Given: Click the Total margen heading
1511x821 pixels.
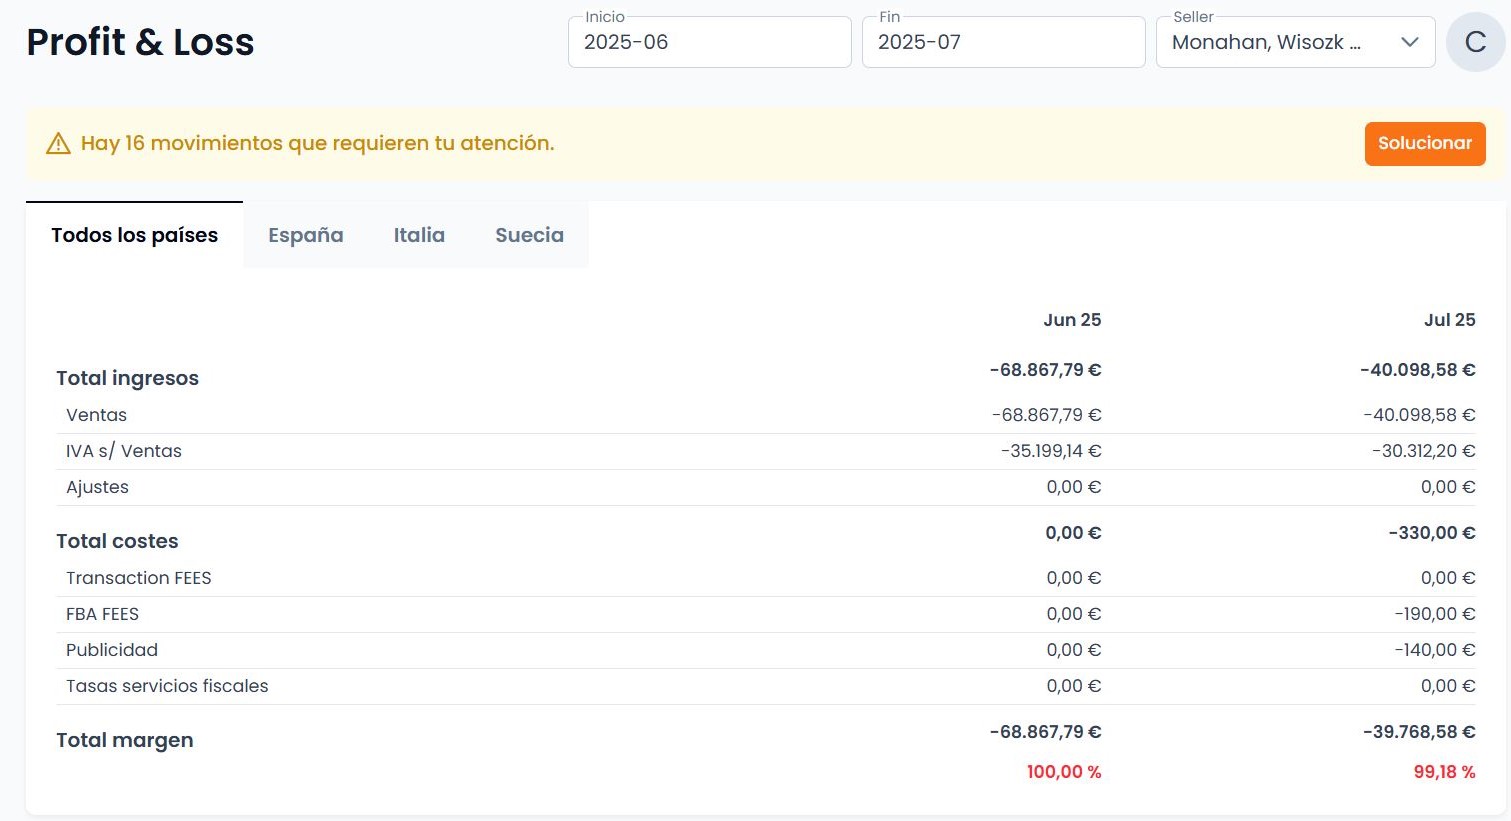Looking at the screenshot, I should pos(125,740).
